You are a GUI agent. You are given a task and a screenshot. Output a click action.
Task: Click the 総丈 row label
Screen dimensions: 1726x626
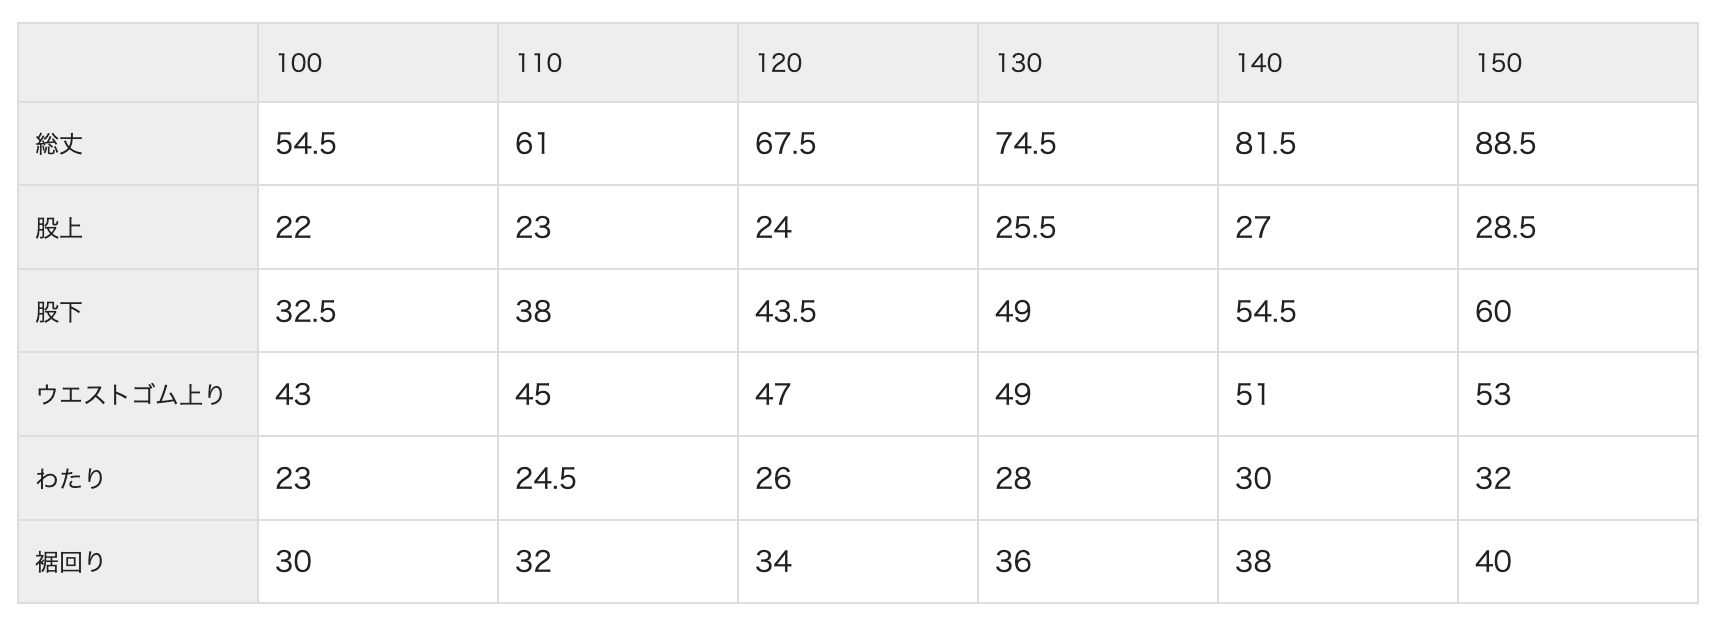pos(59,144)
